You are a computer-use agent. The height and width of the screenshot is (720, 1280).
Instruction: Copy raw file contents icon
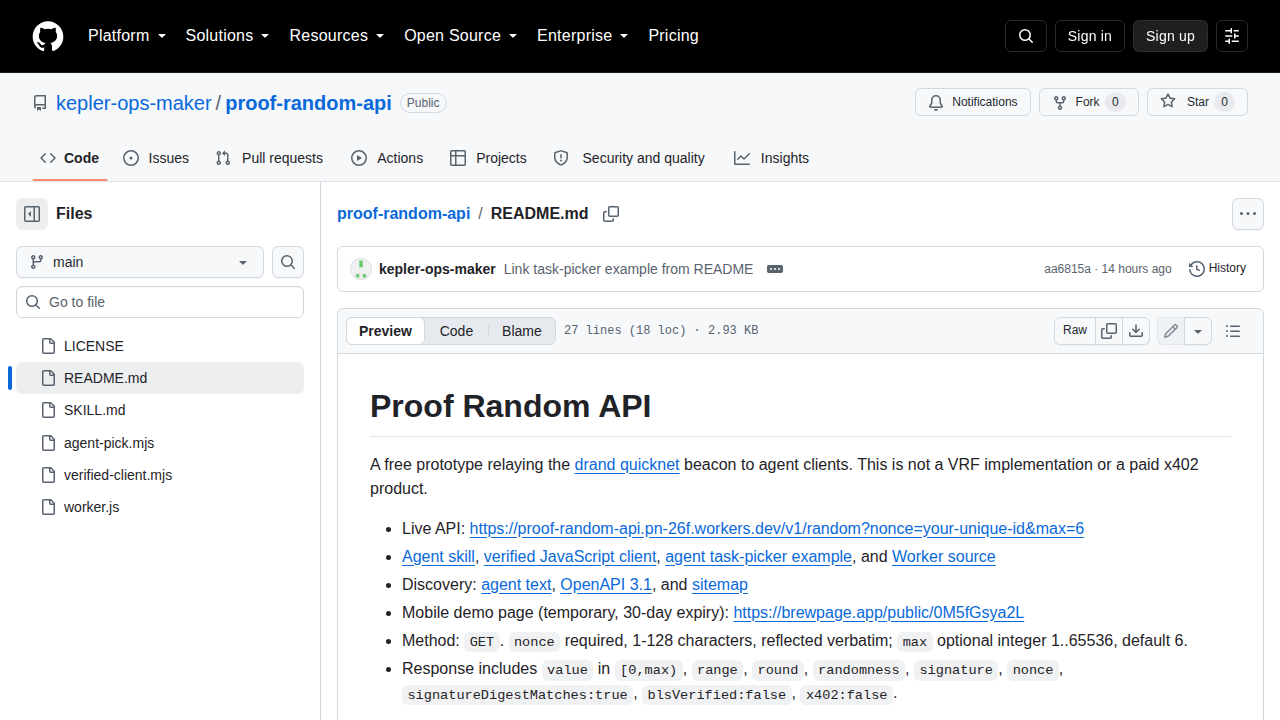(1109, 331)
